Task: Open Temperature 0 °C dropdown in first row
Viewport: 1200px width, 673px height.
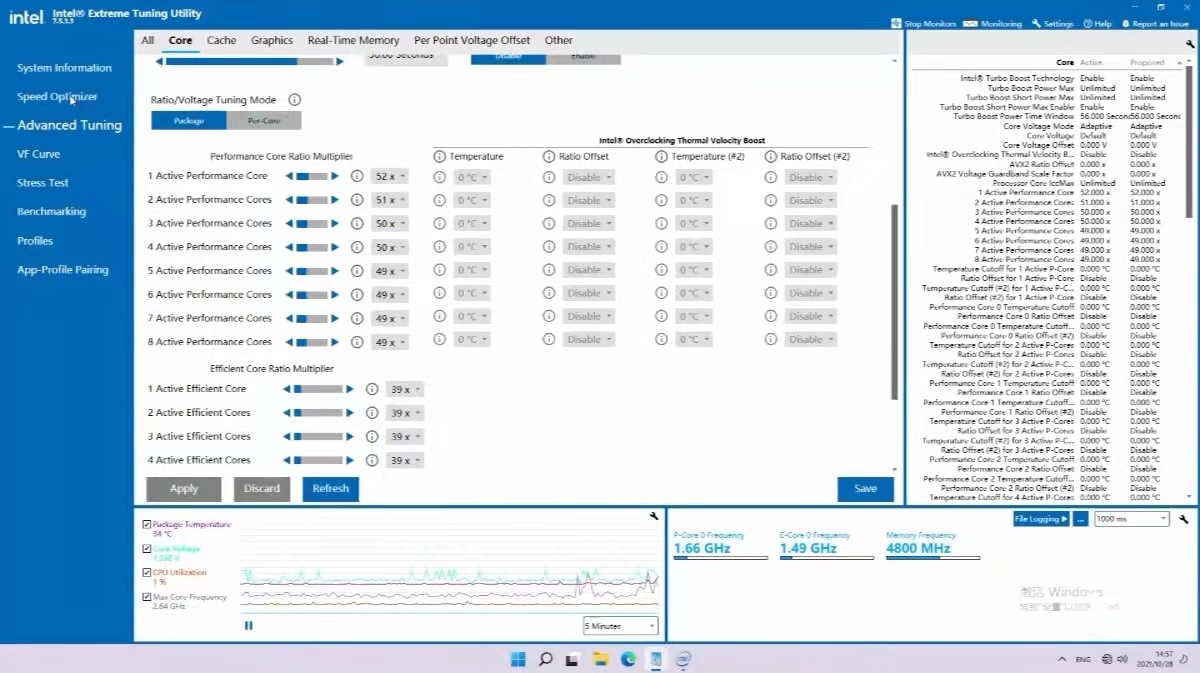Action: (x=472, y=178)
